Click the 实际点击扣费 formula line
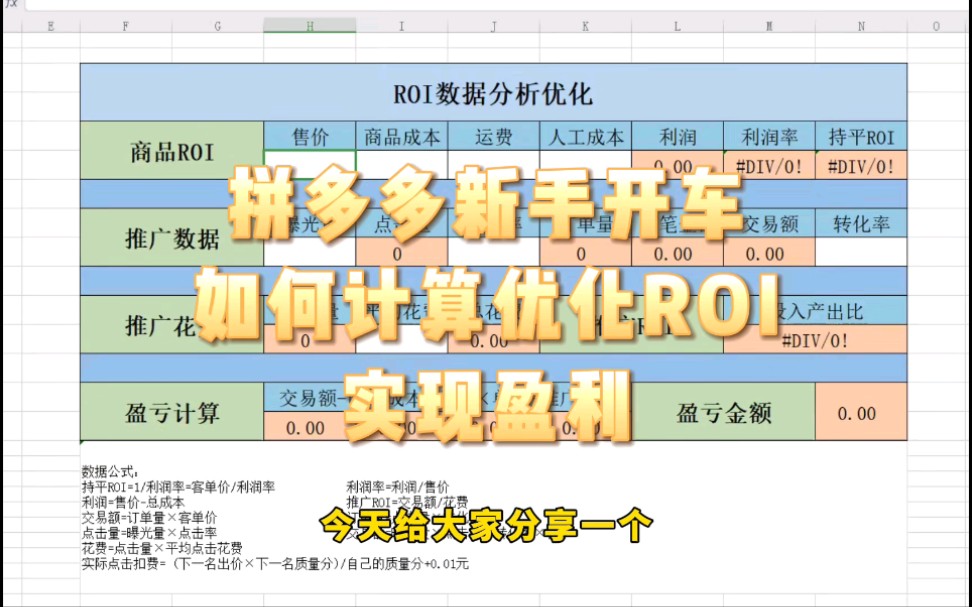Screen dimensions: 972x607 pos(275,564)
